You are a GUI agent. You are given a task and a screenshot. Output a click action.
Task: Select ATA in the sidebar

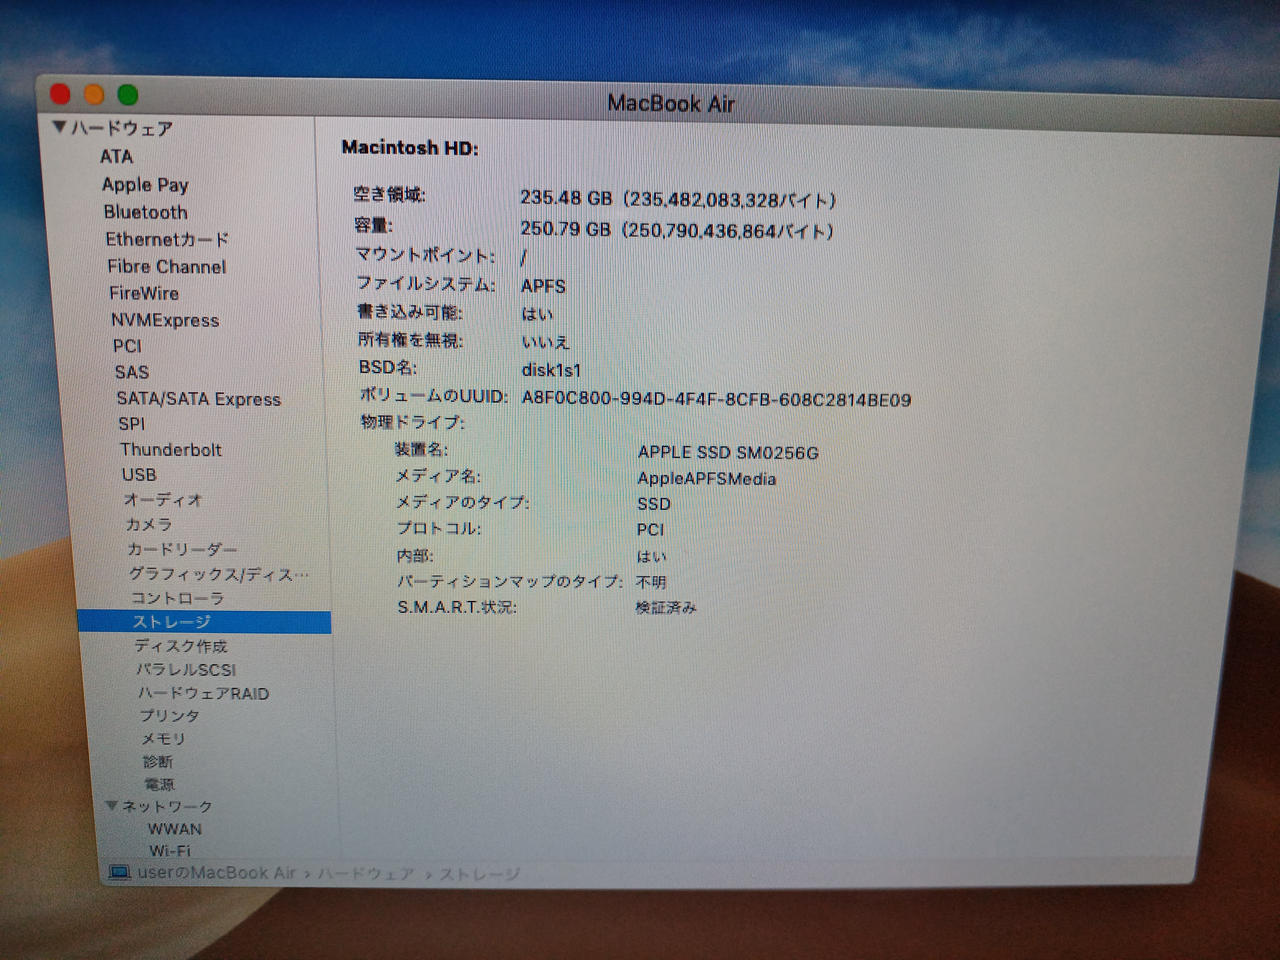click(x=116, y=156)
